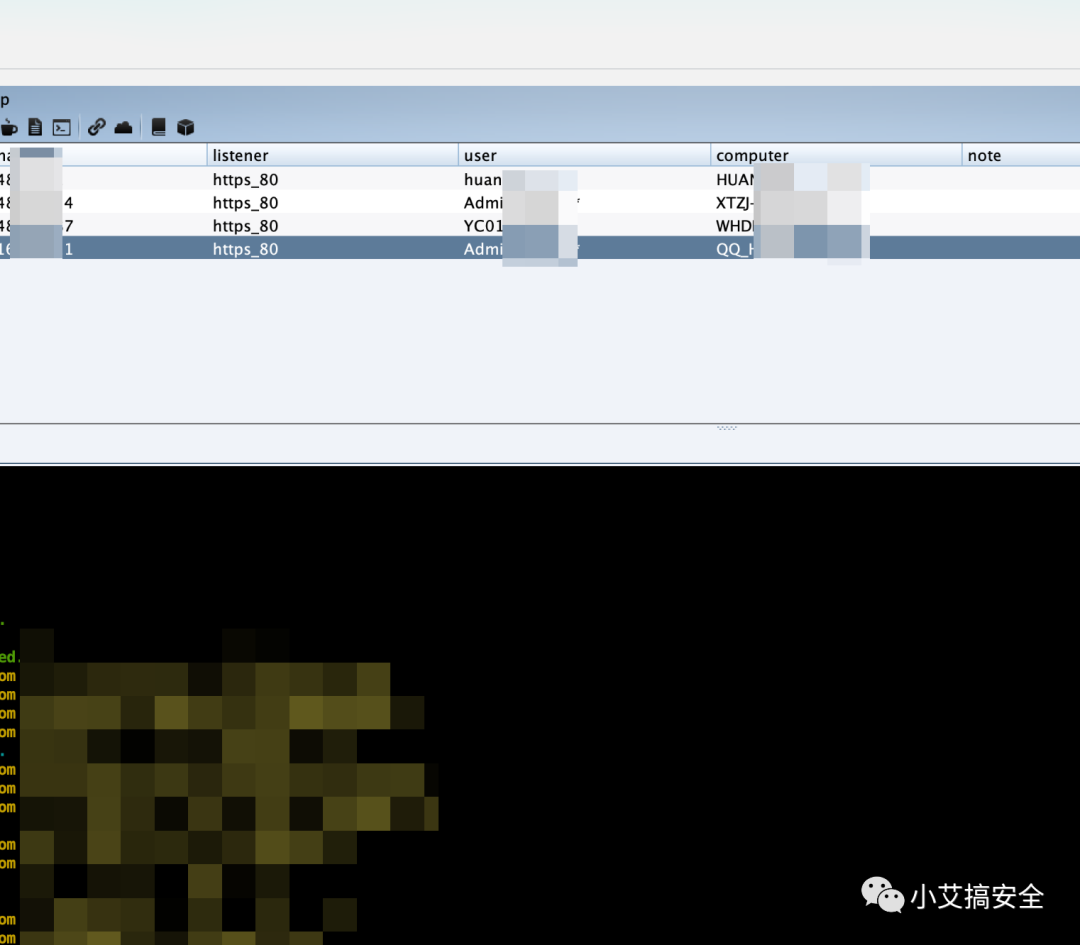Select the https_80 cell in the YC01 row
The height and width of the screenshot is (945, 1080).
(333, 226)
